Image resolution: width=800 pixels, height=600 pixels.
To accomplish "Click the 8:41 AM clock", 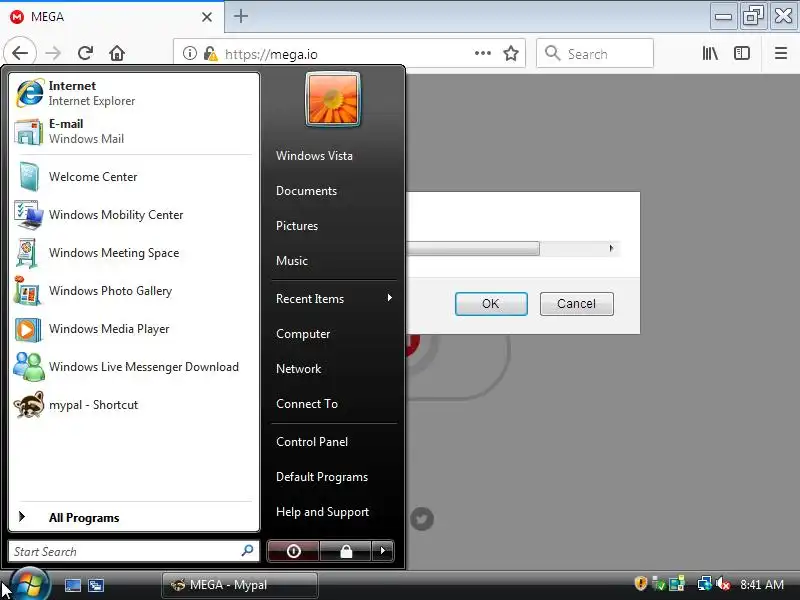I will (762, 584).
